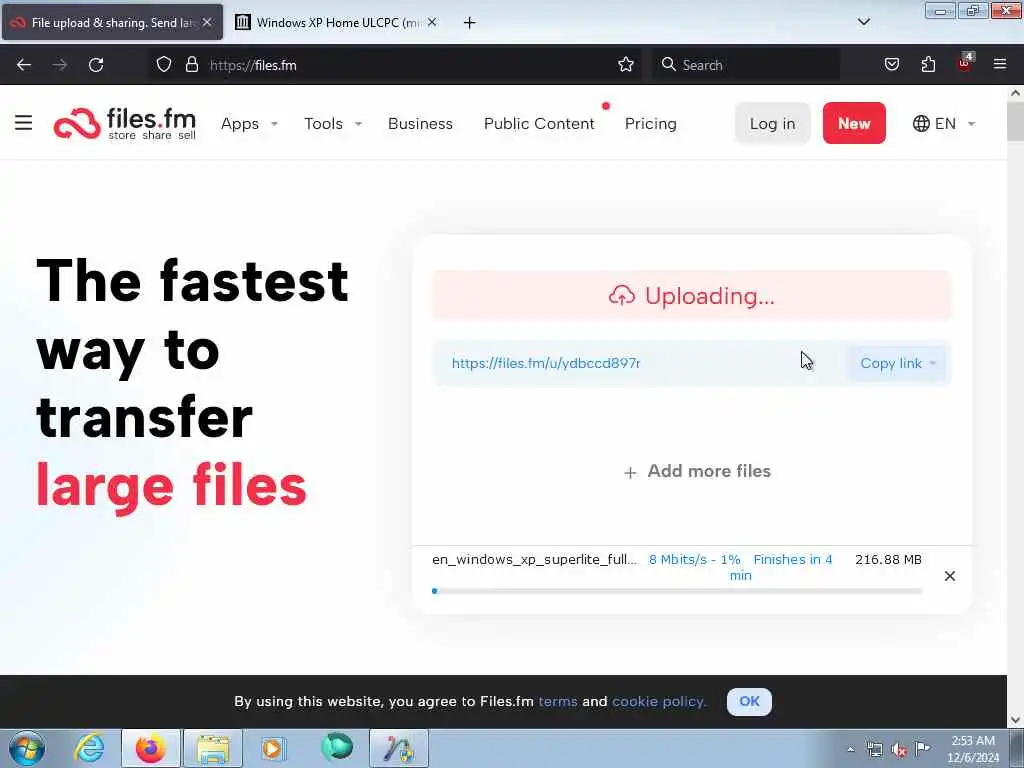Image resolution: width=1024 pixels, height=768 pixels.
Task: Click the upload progress bar
Action: (677, 591)
